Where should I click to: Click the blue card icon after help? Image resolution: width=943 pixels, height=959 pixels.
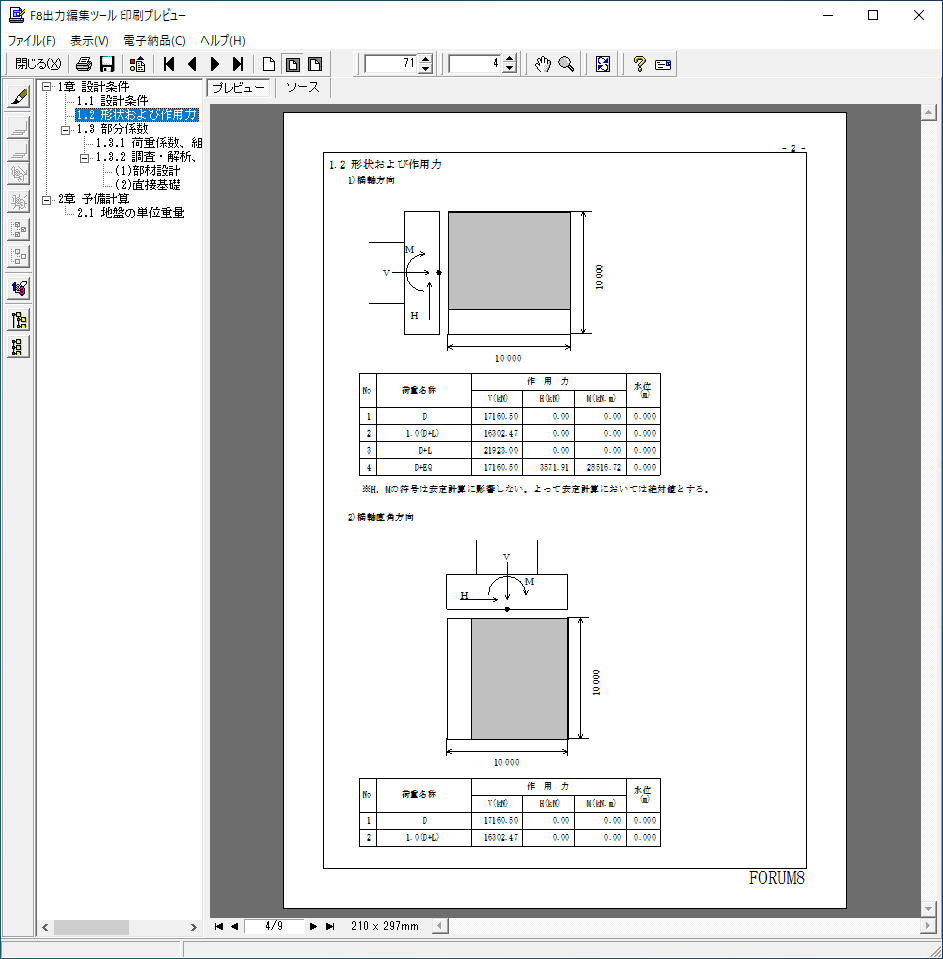pyautogui.click(x=663, y=64)
